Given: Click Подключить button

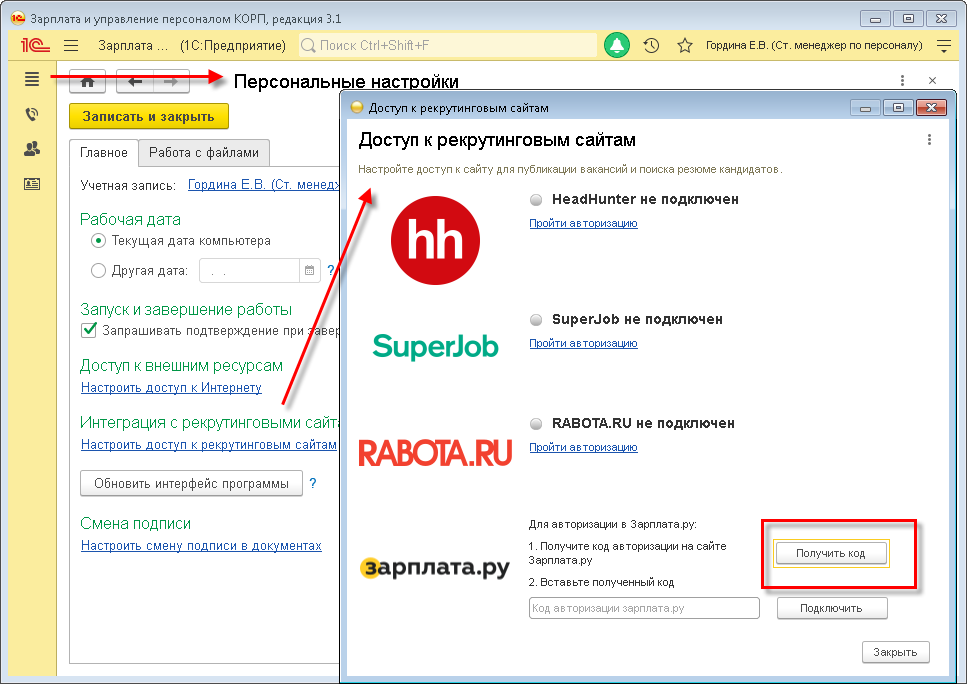Looking at the screenshot, I should tap(831, 608).
